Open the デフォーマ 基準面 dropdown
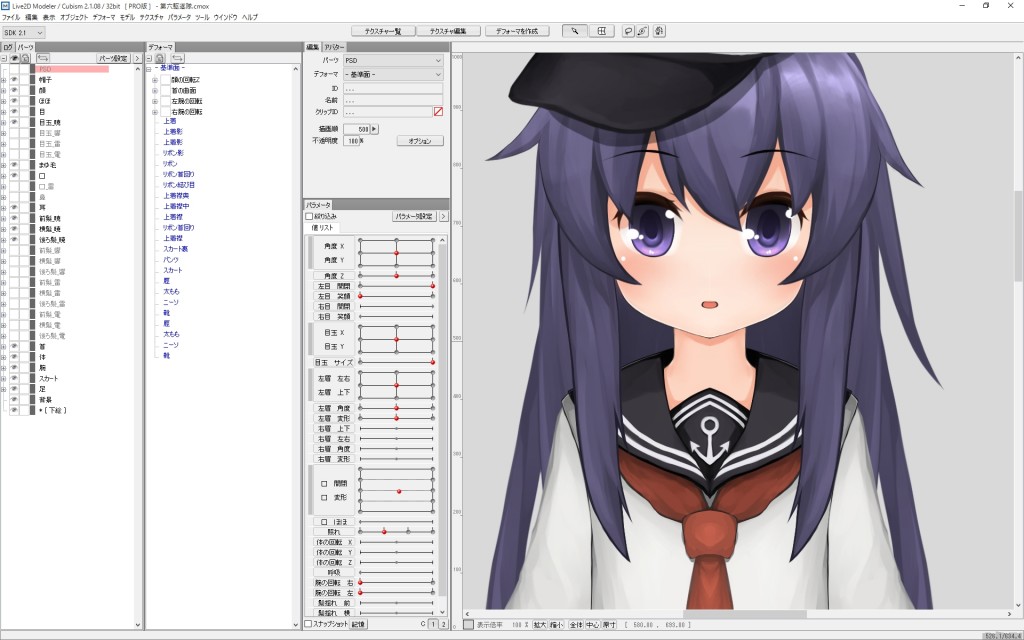 click(393, 74)
